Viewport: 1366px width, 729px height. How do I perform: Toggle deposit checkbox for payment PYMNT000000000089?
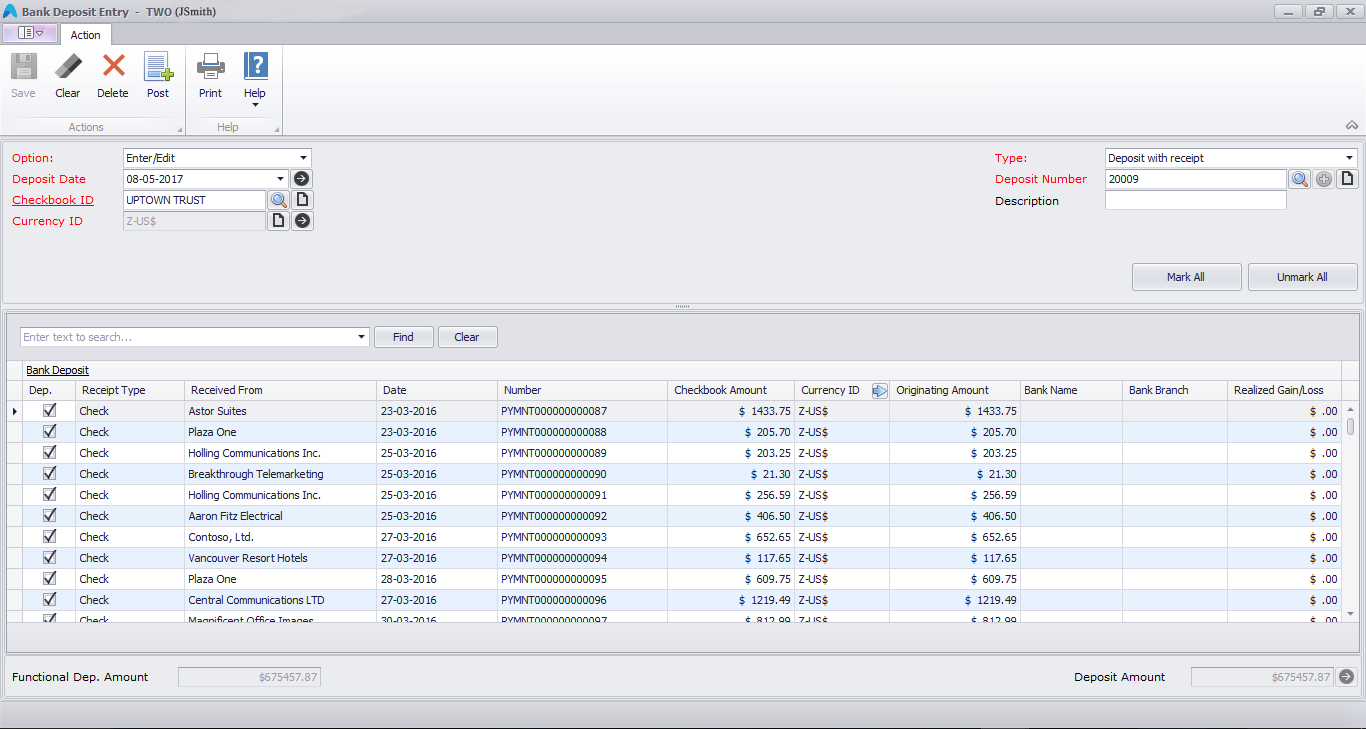pyautogui.click(x=49, y=452)
